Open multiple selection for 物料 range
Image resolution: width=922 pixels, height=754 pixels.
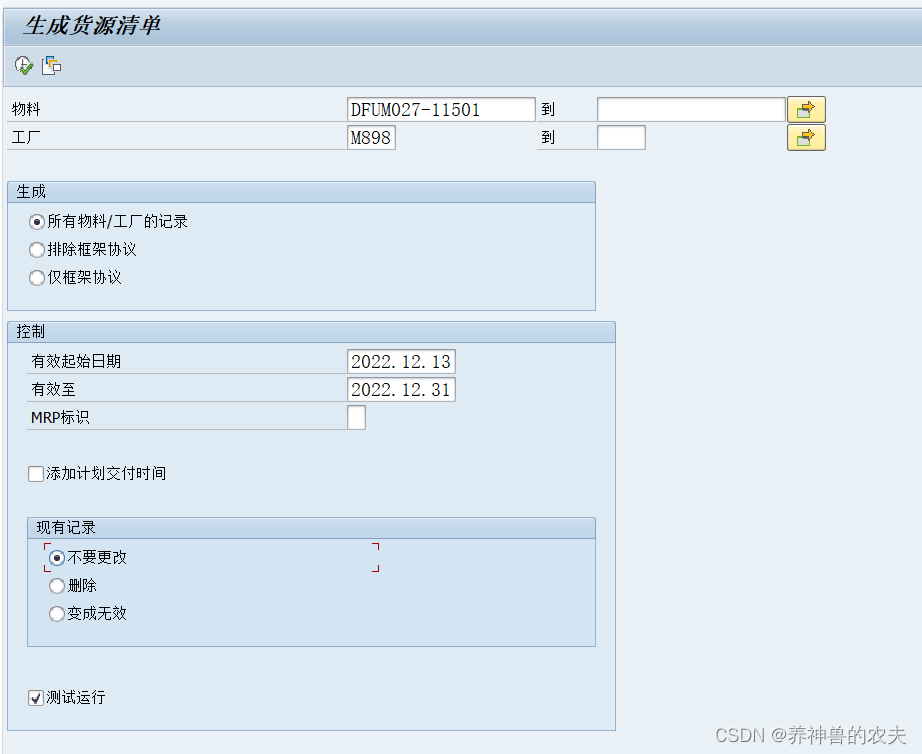[x=806, y=108]
